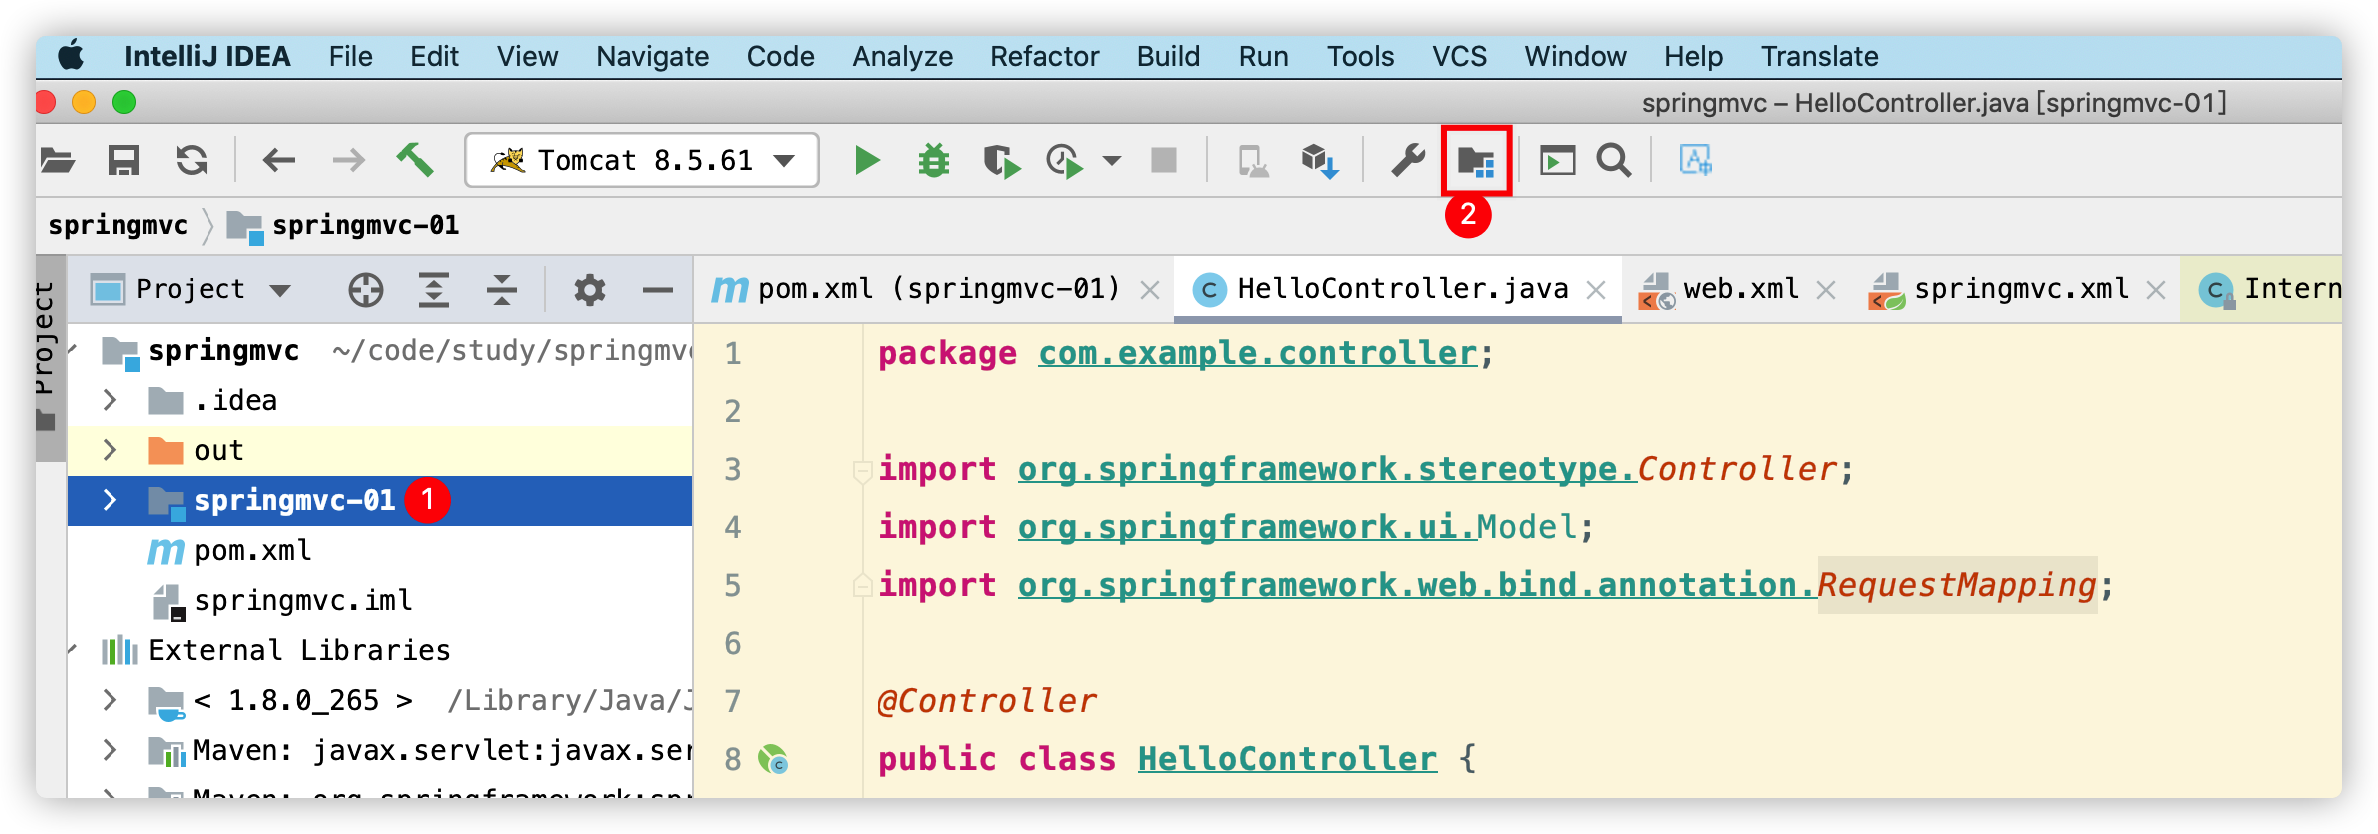Click the Open folder toolbar icon

pyautogui.click(x=57, y=160)
